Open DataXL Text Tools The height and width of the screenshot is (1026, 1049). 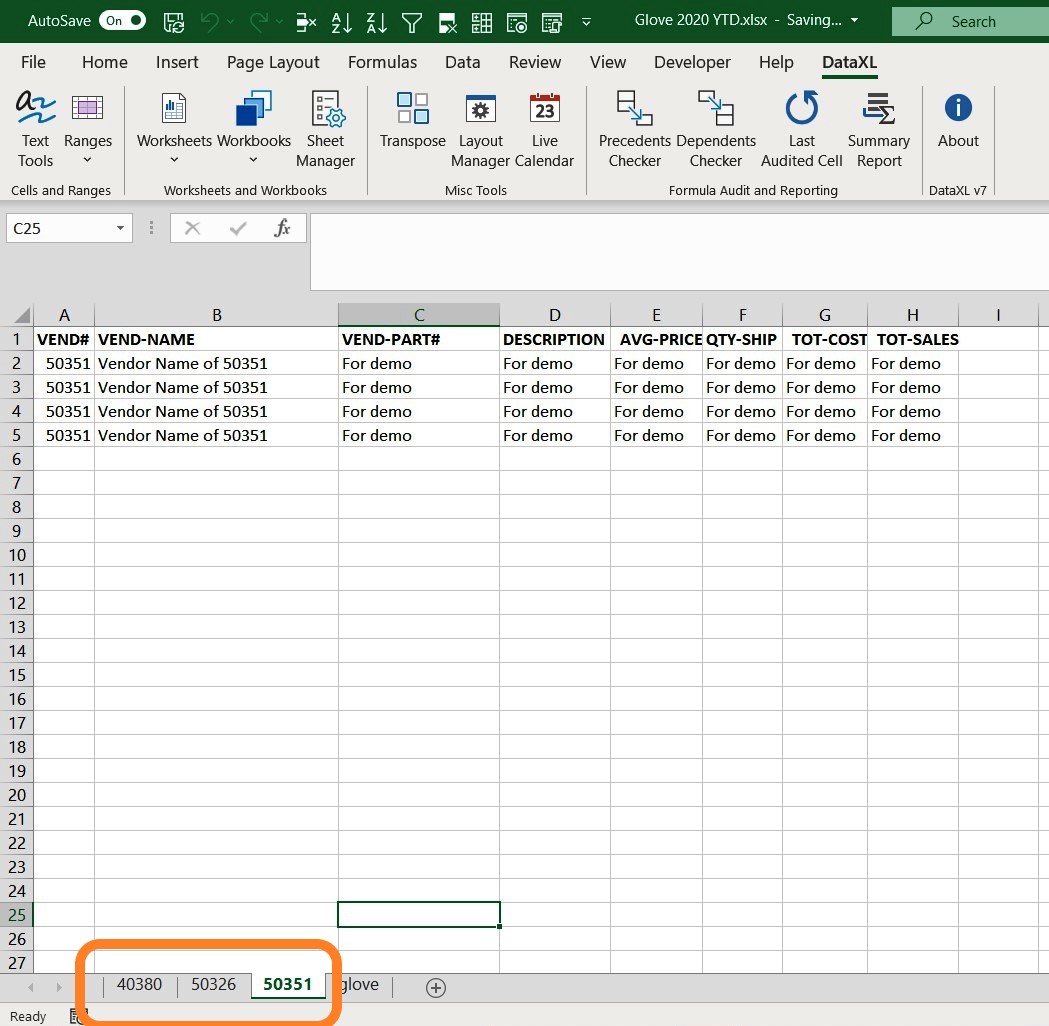point(35,125)
